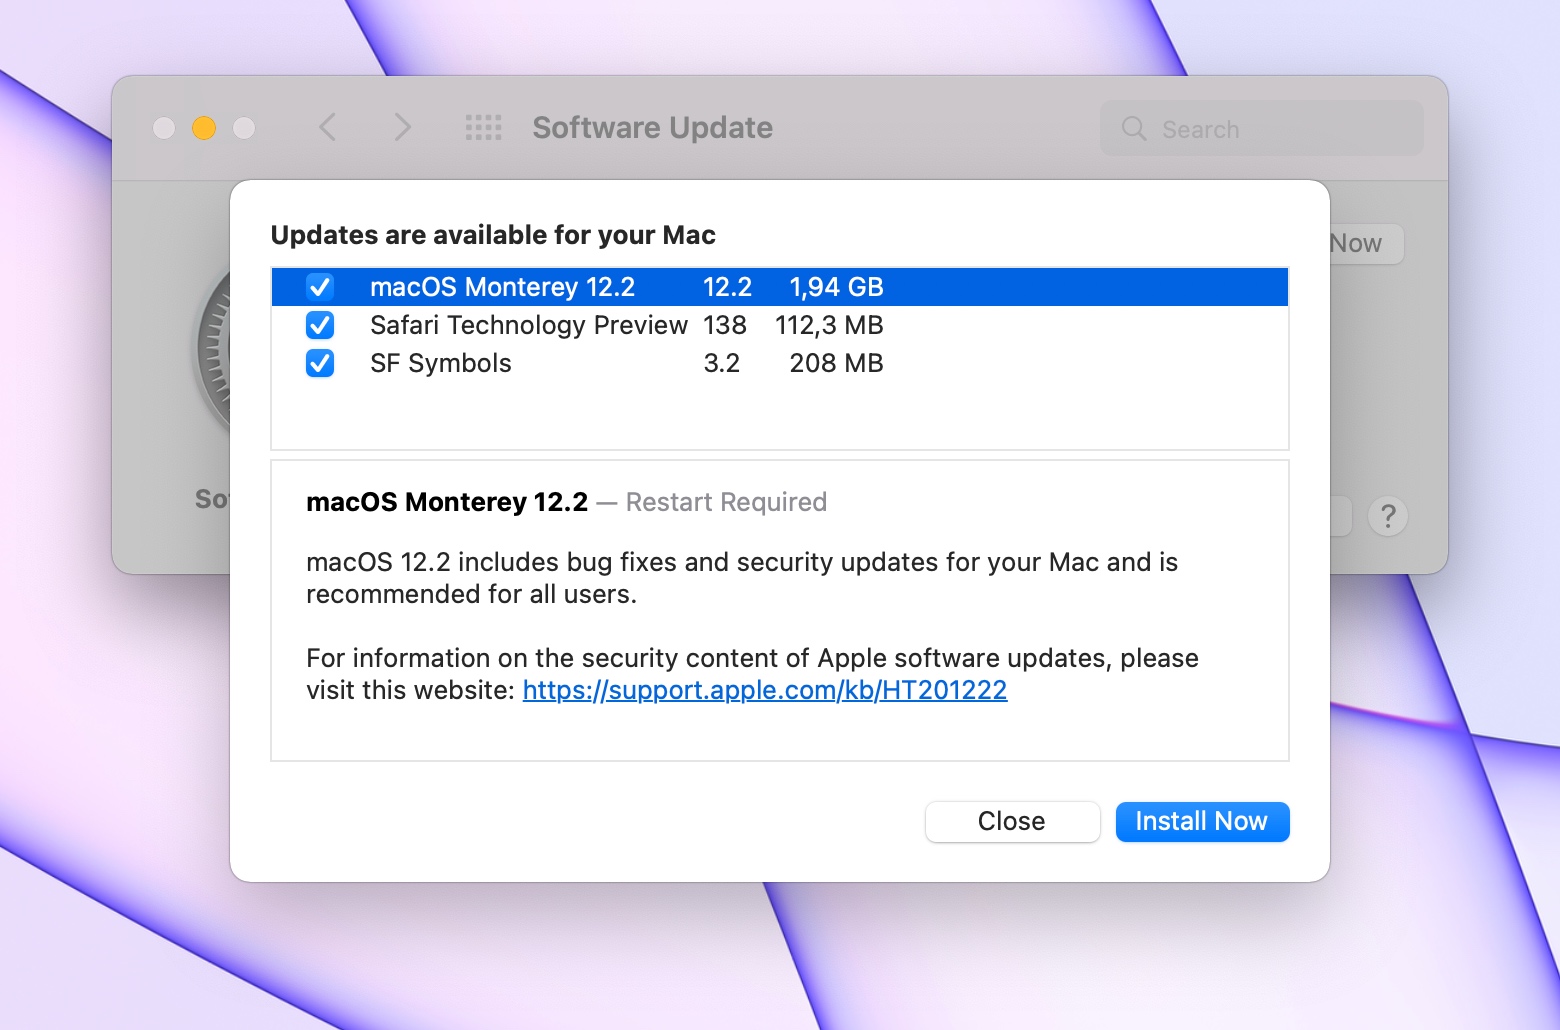Uncheck the macOS Monterey 12.2 checkbox
Viewport: 1560px width, 1030px height.
320,287
